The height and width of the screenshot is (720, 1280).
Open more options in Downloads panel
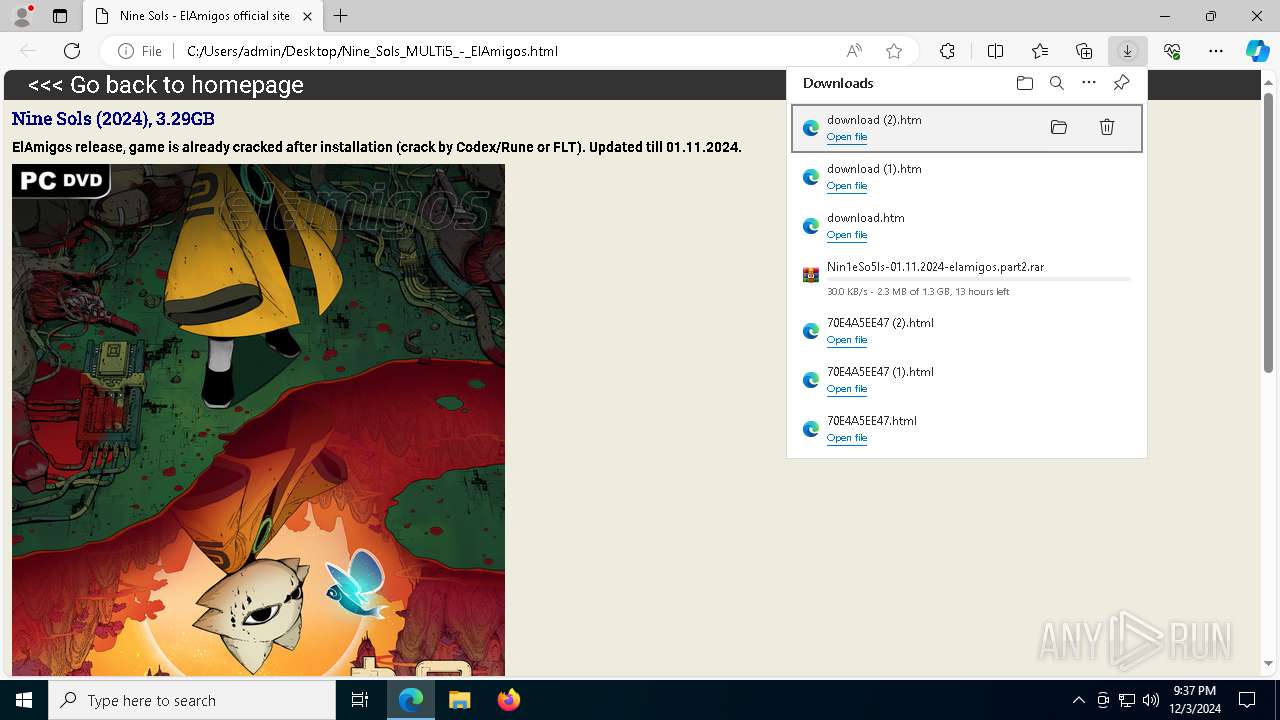tap(1089, 83)
